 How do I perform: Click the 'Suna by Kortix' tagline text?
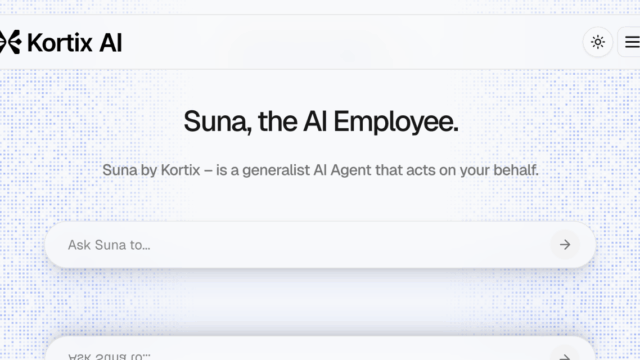(151, 170)
